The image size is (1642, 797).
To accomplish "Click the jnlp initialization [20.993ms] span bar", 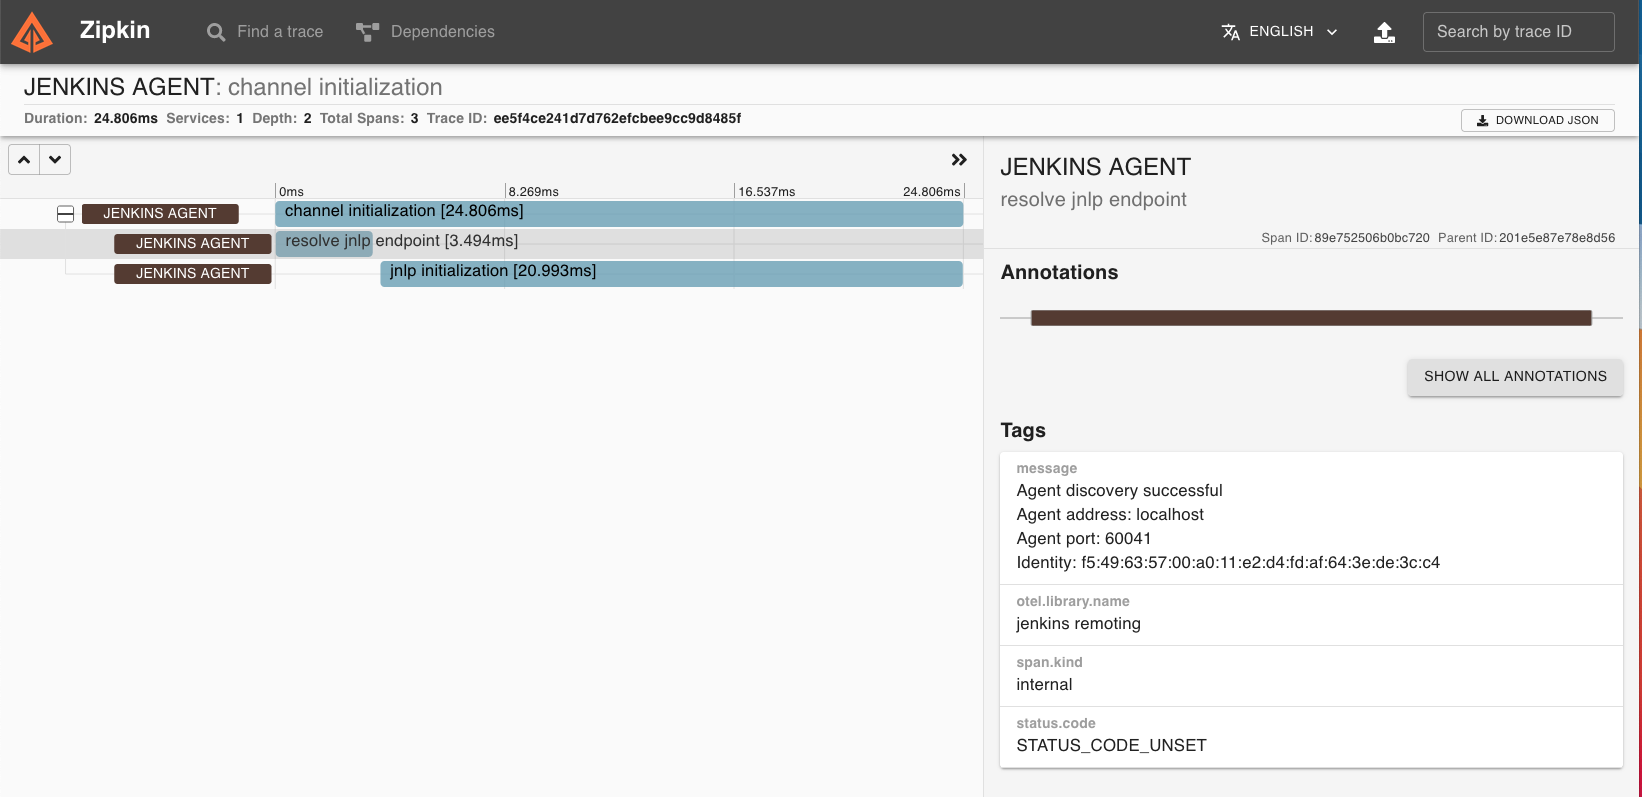I will pos(671,274).
